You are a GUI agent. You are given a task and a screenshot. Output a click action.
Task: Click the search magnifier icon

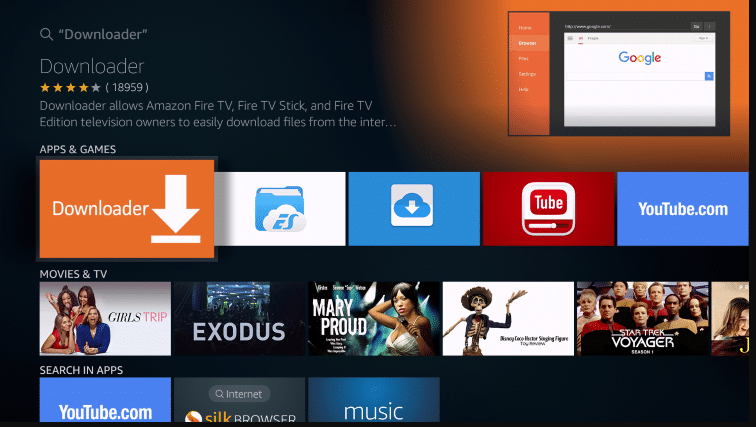[x=46, y=35]
